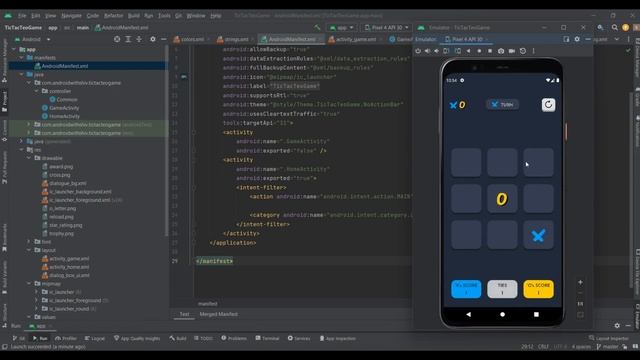This screenshot has height=360, width=640.
Task: Click emulator rotate left icon
Action: tap(446, 51)
